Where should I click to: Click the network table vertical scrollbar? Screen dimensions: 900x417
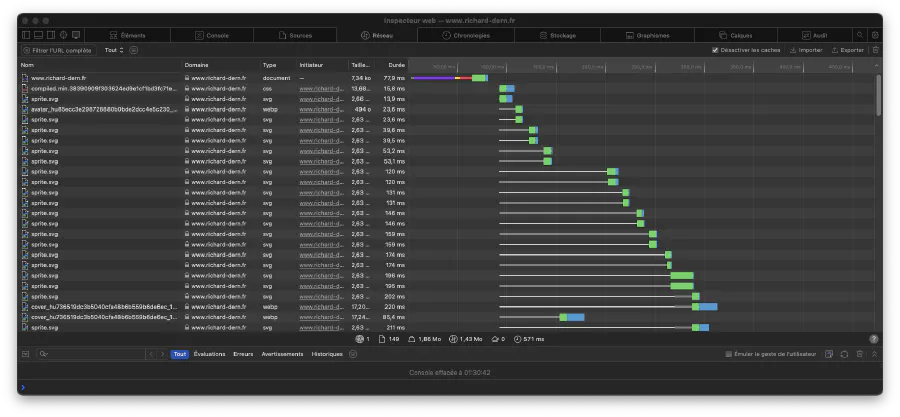878,95
